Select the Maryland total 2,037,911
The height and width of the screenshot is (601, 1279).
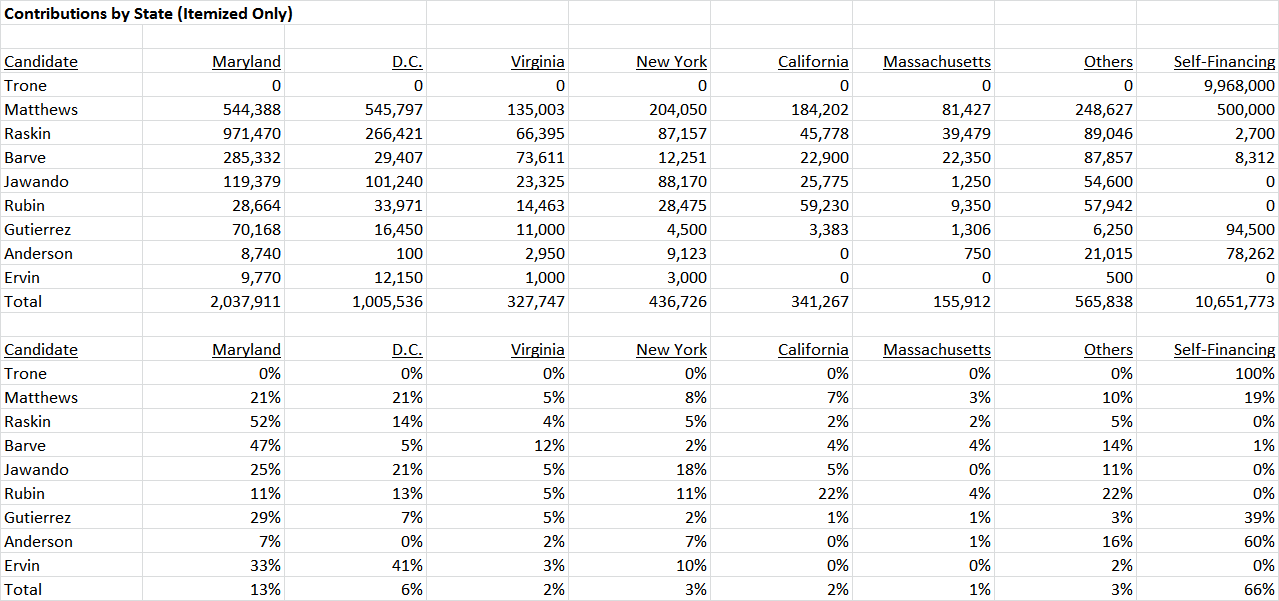pyautogui.click(x=245, y=302)
